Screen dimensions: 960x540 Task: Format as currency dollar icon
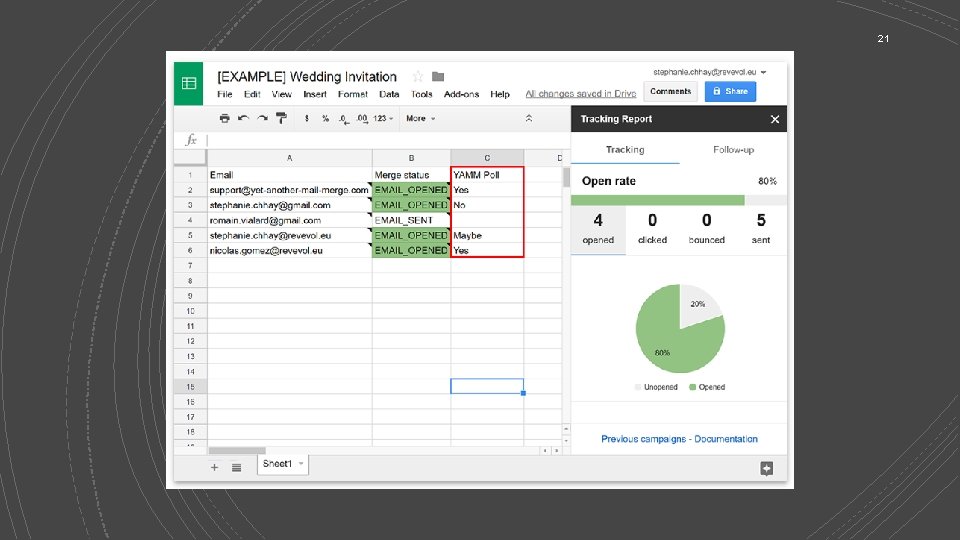coord(307,118)
